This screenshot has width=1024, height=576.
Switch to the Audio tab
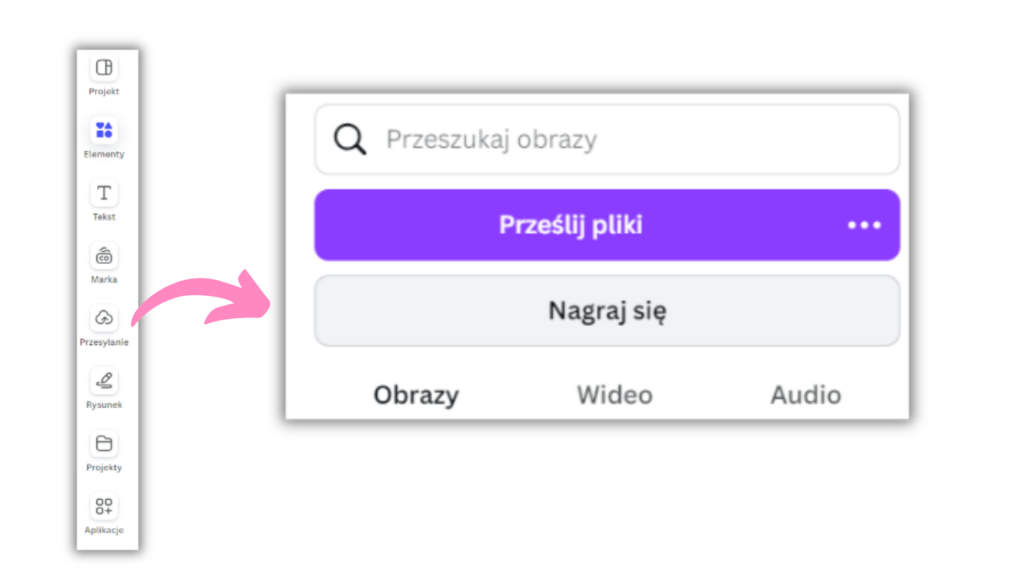[805, 395]
